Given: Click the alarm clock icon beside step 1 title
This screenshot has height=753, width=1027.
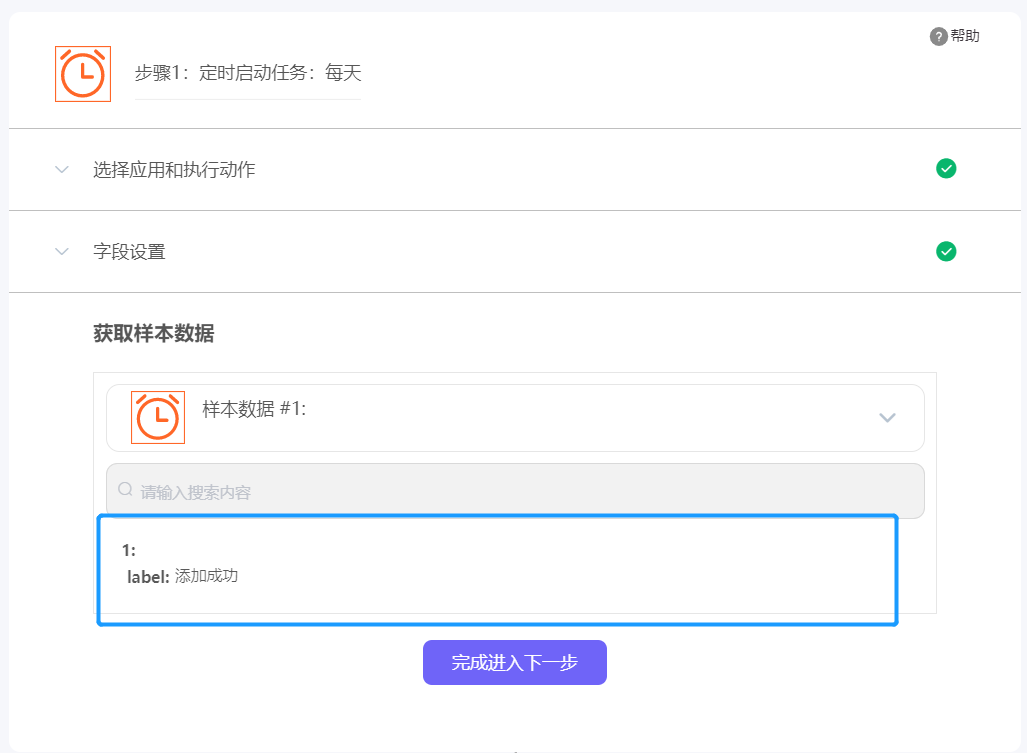Looking at the screenshot, I should [x=83, y=74].
